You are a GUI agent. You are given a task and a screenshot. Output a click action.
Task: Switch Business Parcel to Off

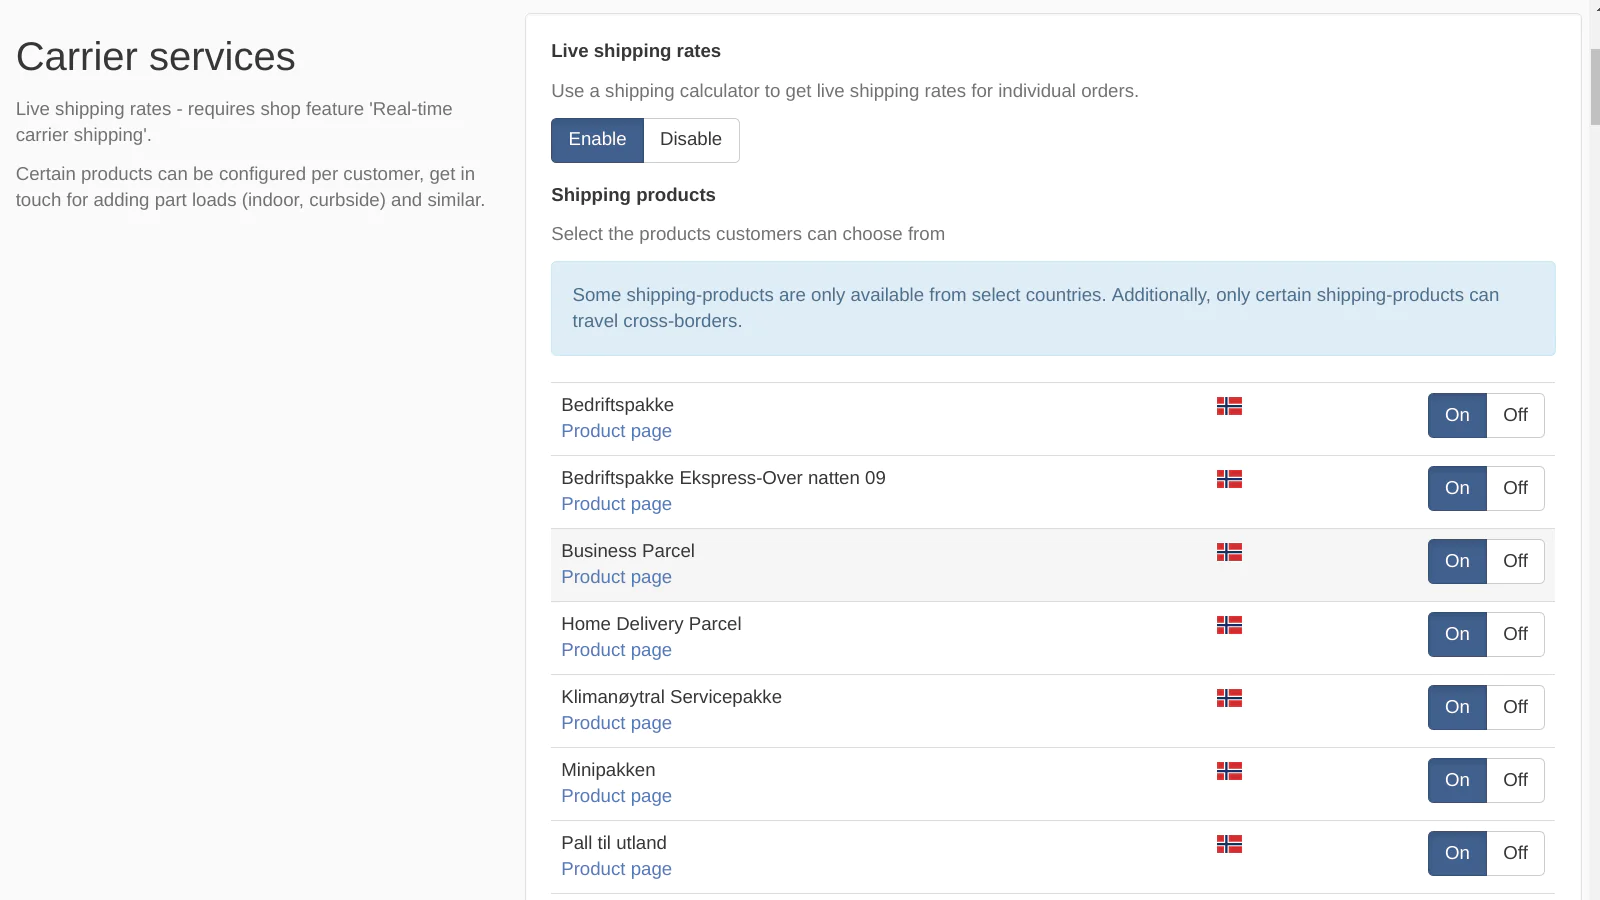coord(1515,561)
